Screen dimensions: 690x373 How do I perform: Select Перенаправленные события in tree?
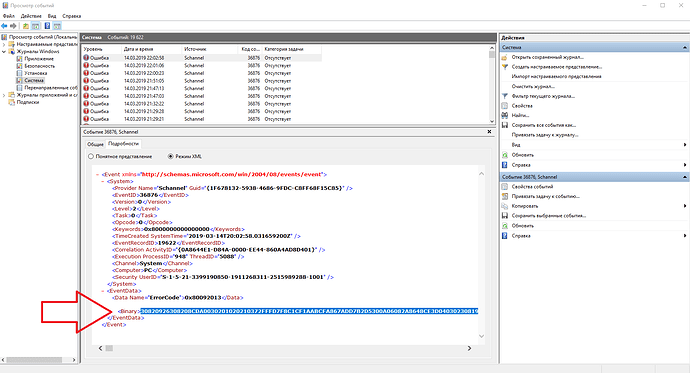(x=51, y=88)
